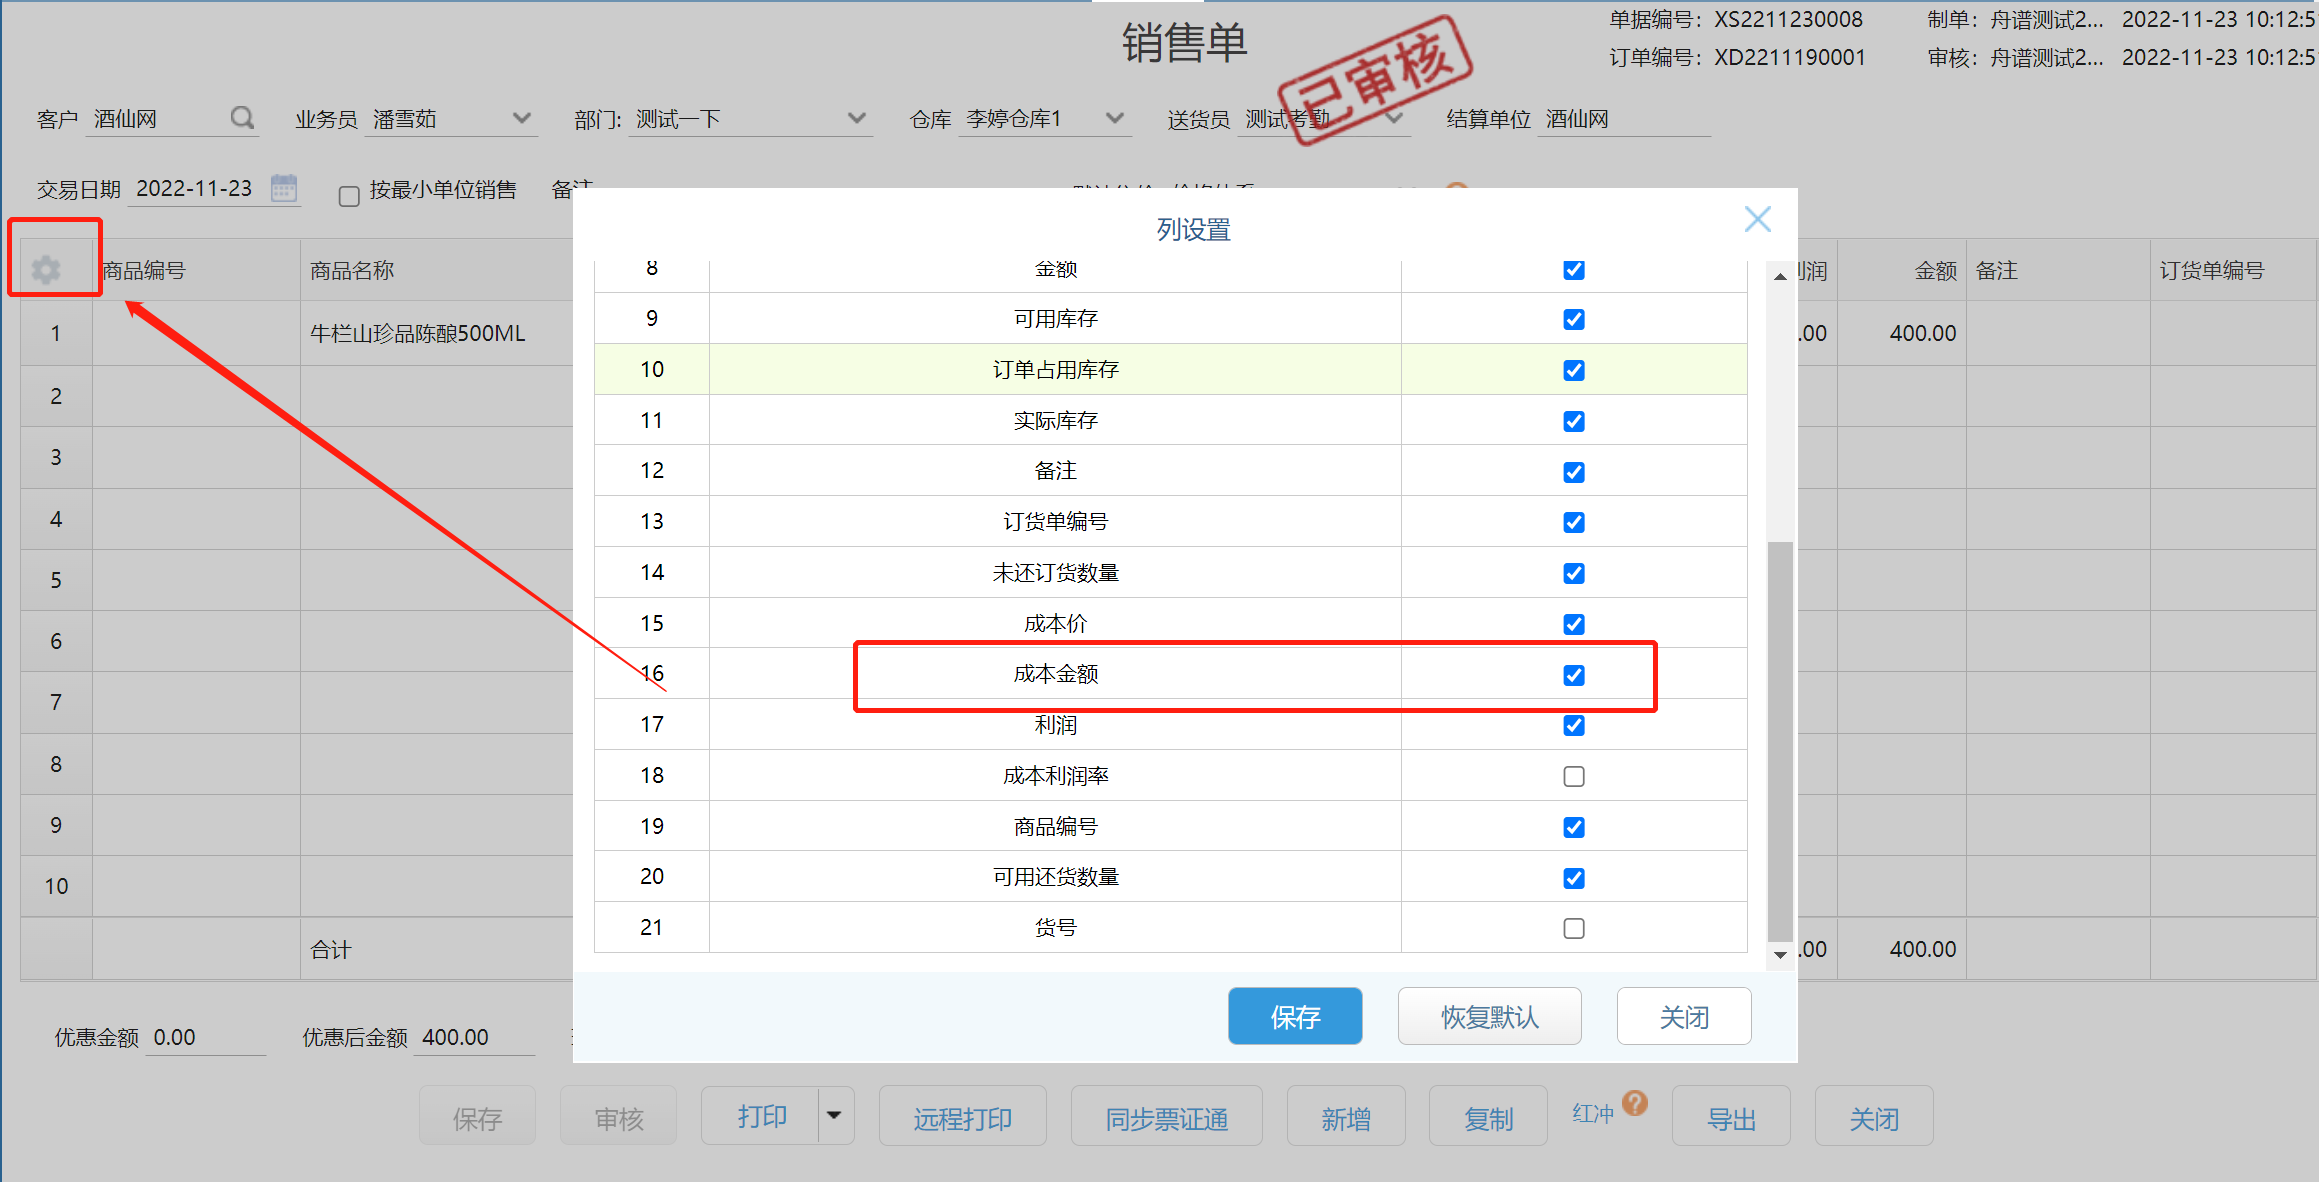2319x1182 pixels.
Task: Uncheck the 未还订货数量 column checkbox
Action: coord(1574,573)
